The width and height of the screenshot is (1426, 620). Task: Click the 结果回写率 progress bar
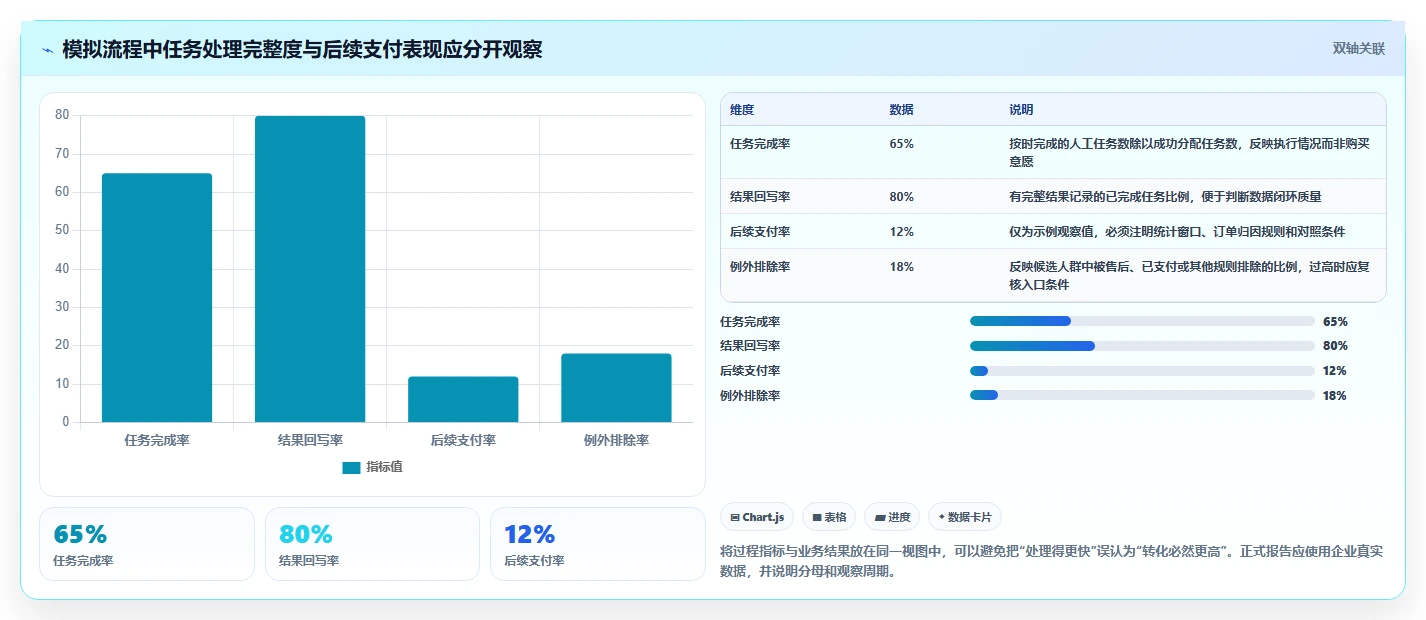coord(1142,346)
